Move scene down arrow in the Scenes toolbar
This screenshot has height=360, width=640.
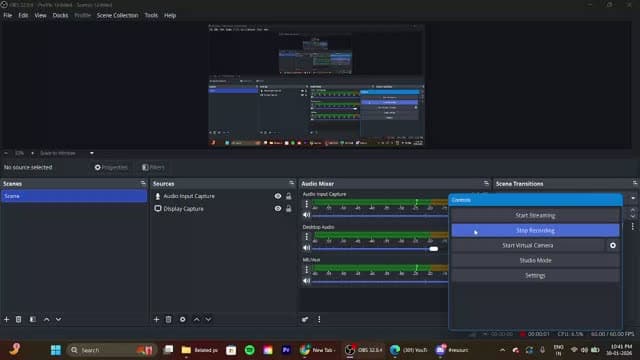[x=58, y=319]
